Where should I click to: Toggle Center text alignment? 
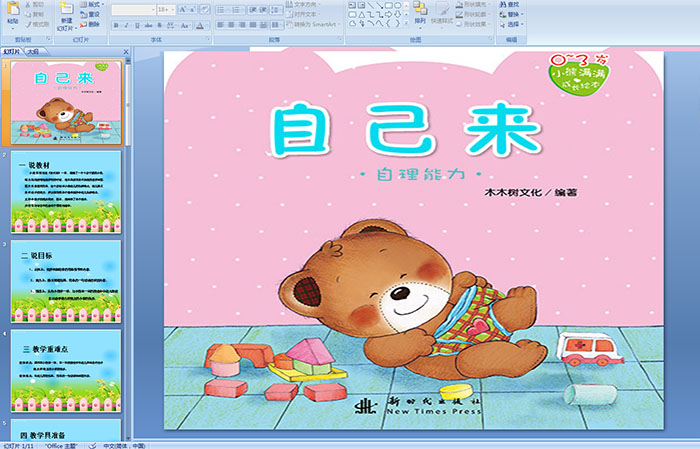tap(231, 25)
